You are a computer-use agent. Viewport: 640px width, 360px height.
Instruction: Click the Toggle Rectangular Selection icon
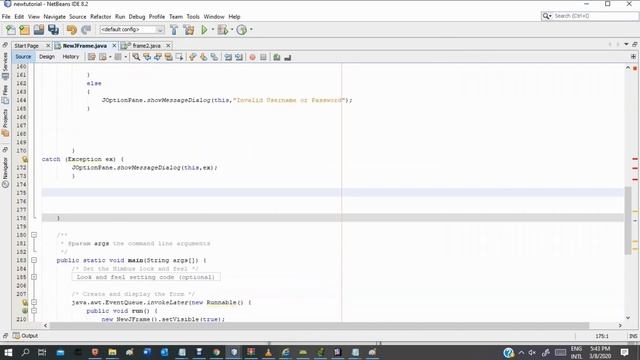coord(179,57)
